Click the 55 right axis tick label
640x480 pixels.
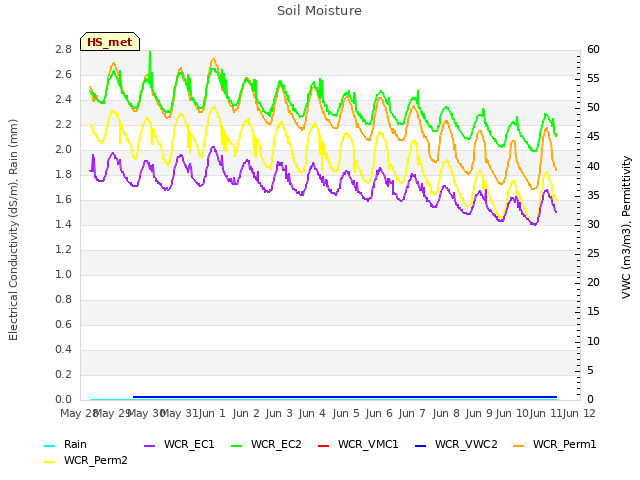[593, 78]
